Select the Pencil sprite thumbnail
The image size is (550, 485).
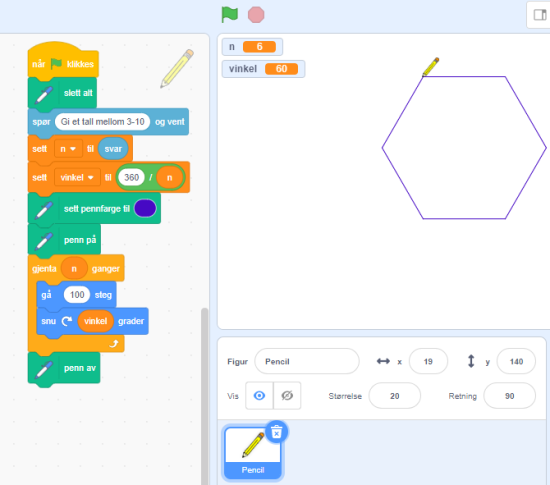tap(253, 452)
